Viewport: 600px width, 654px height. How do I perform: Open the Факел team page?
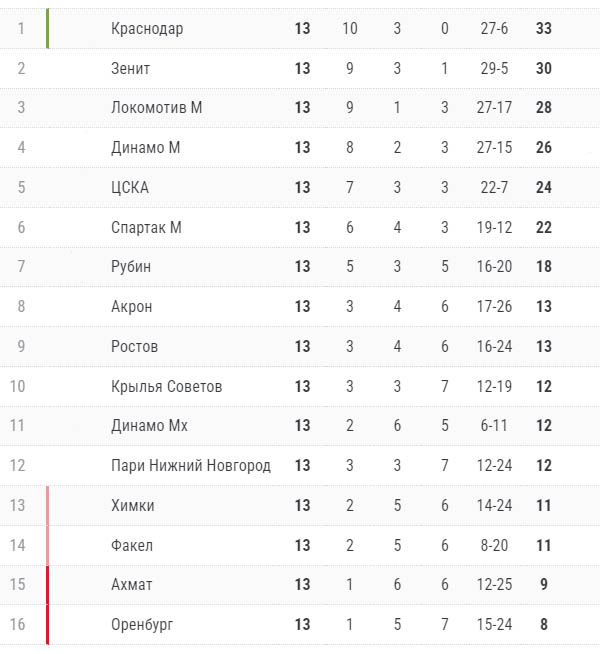[132, 546]
